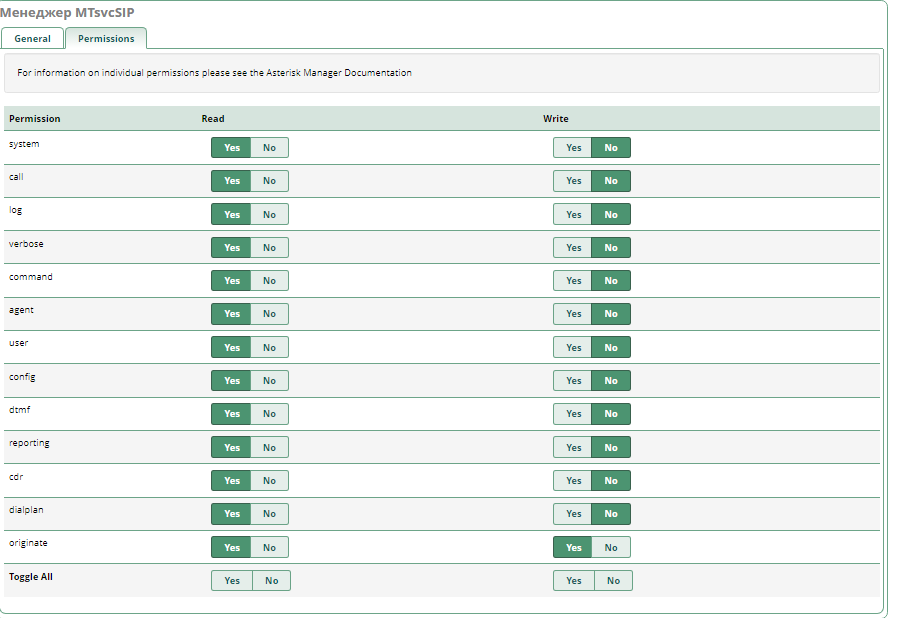Set originate Write permission to No
Viewport: 899px width, 618px height.
[x=611, y=548]
